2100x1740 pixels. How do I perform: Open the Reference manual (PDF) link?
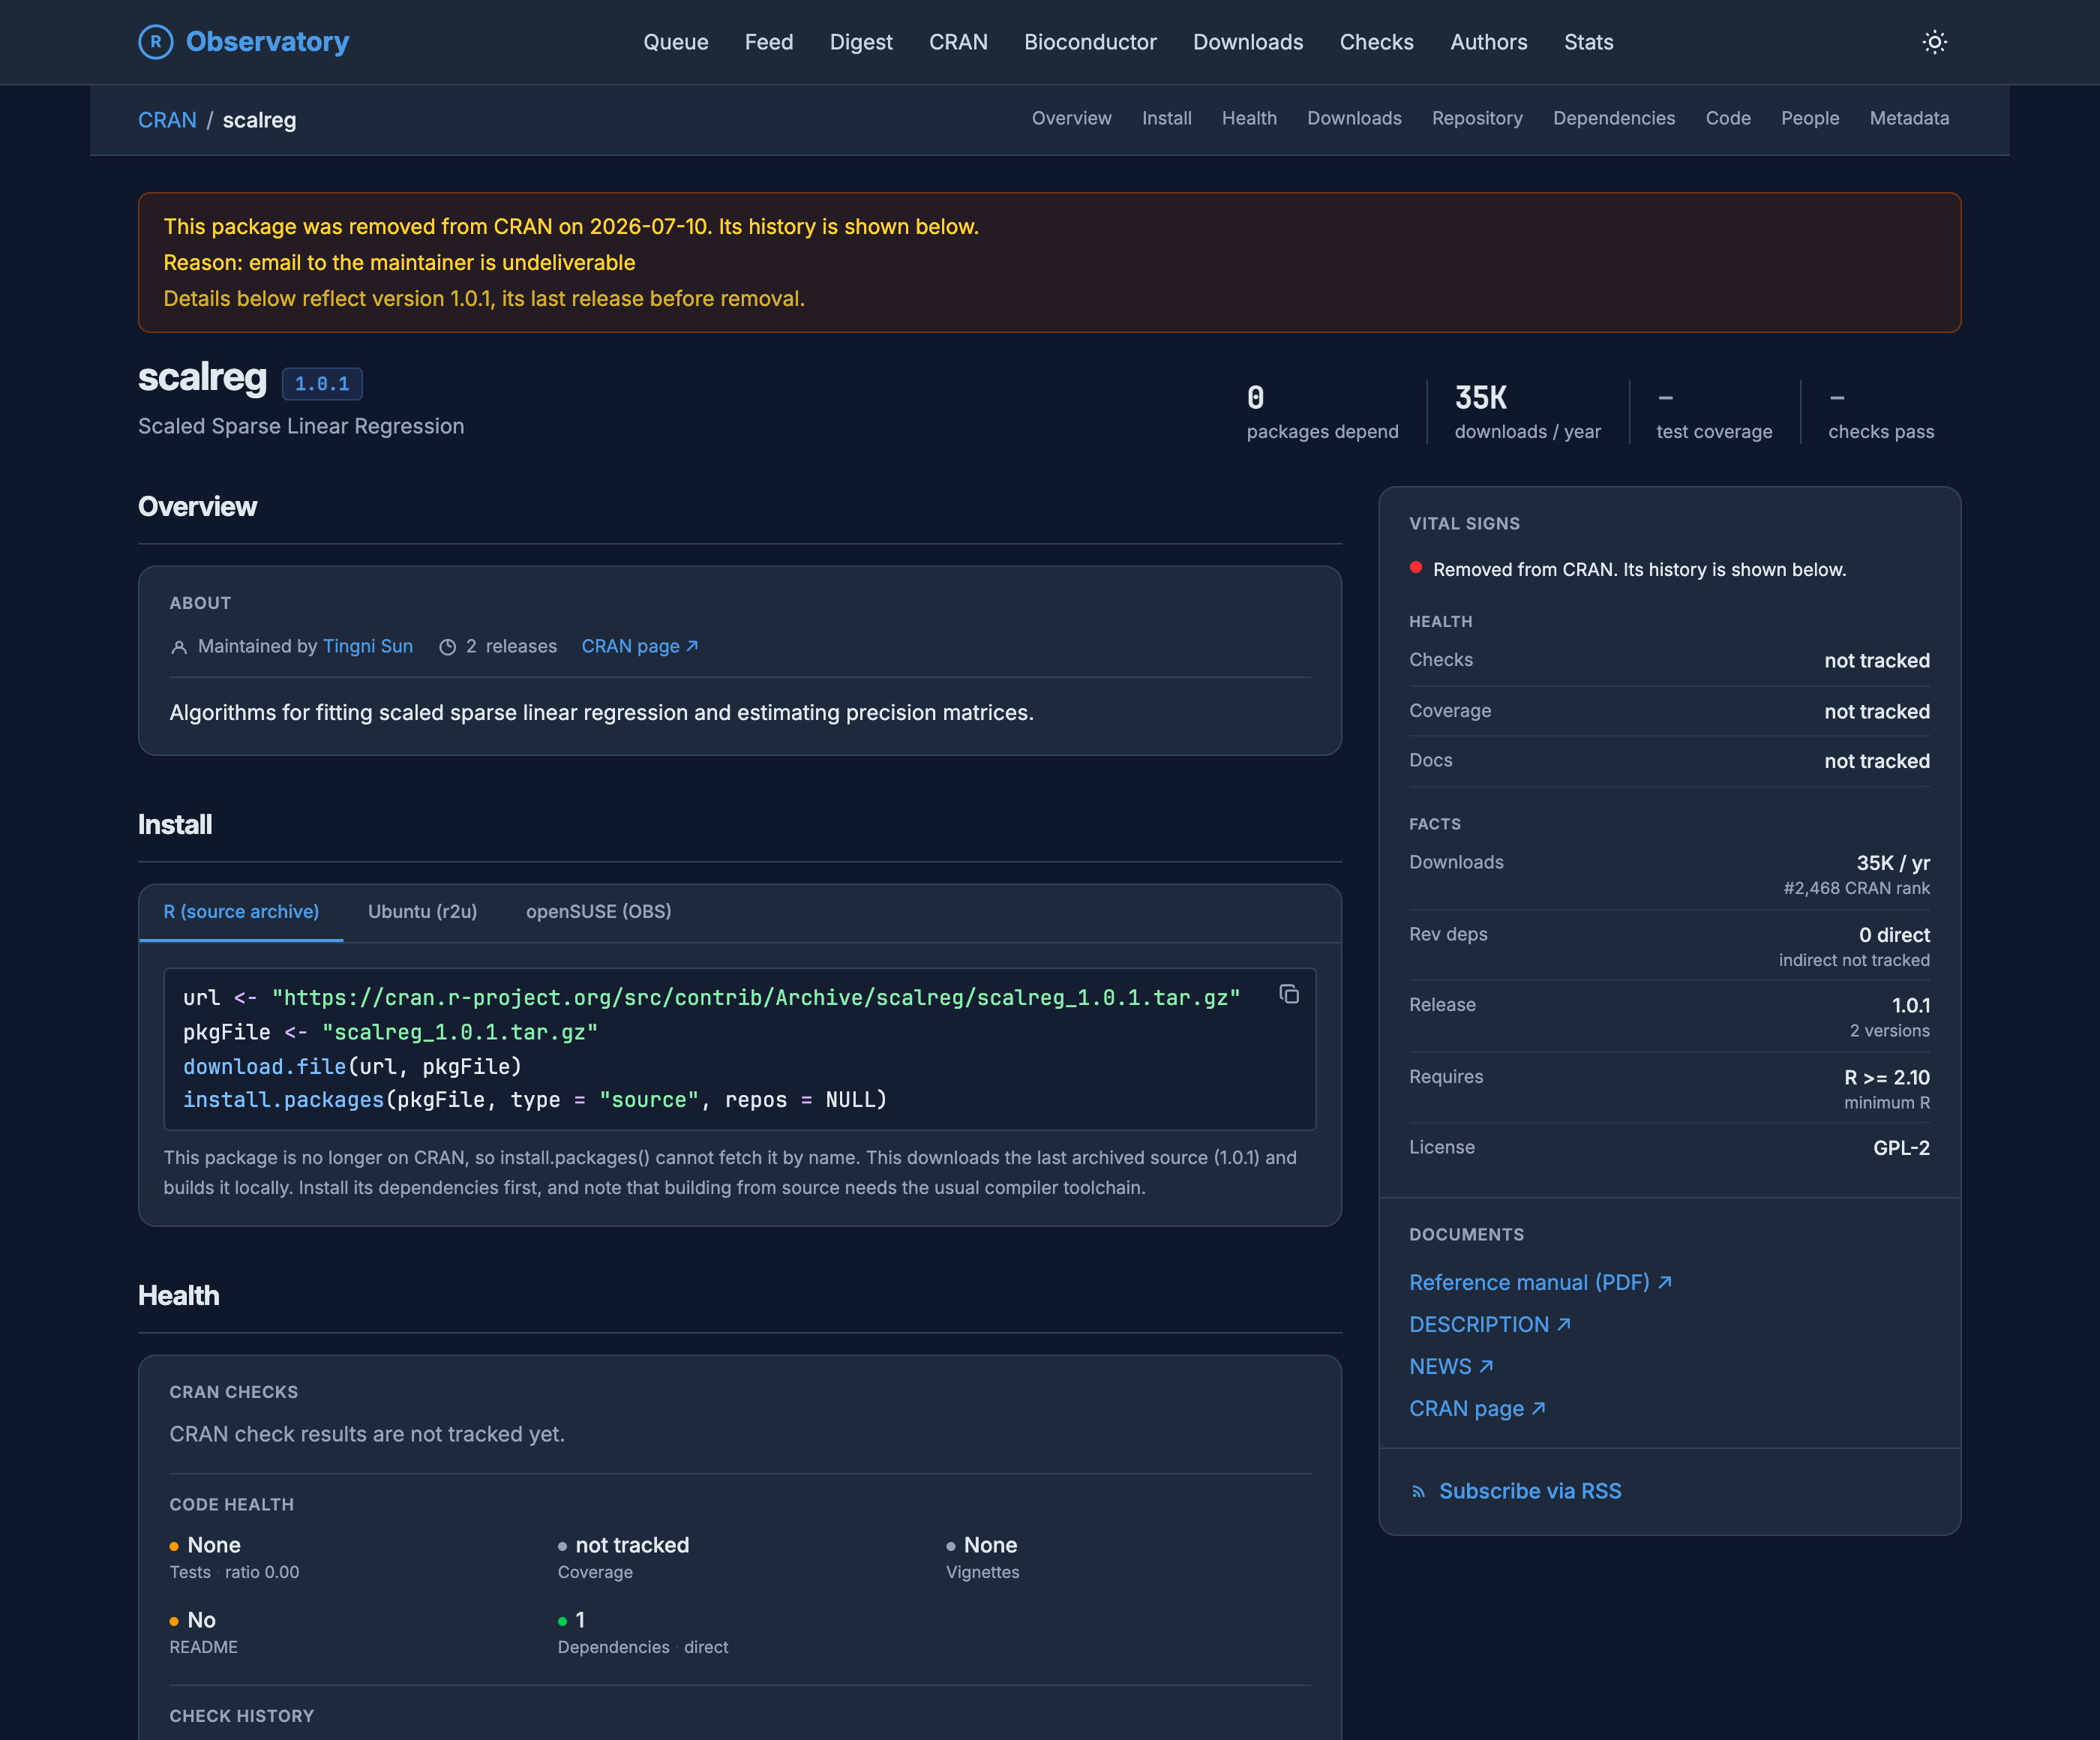pyautogui.click(x=1540, y=1283)
